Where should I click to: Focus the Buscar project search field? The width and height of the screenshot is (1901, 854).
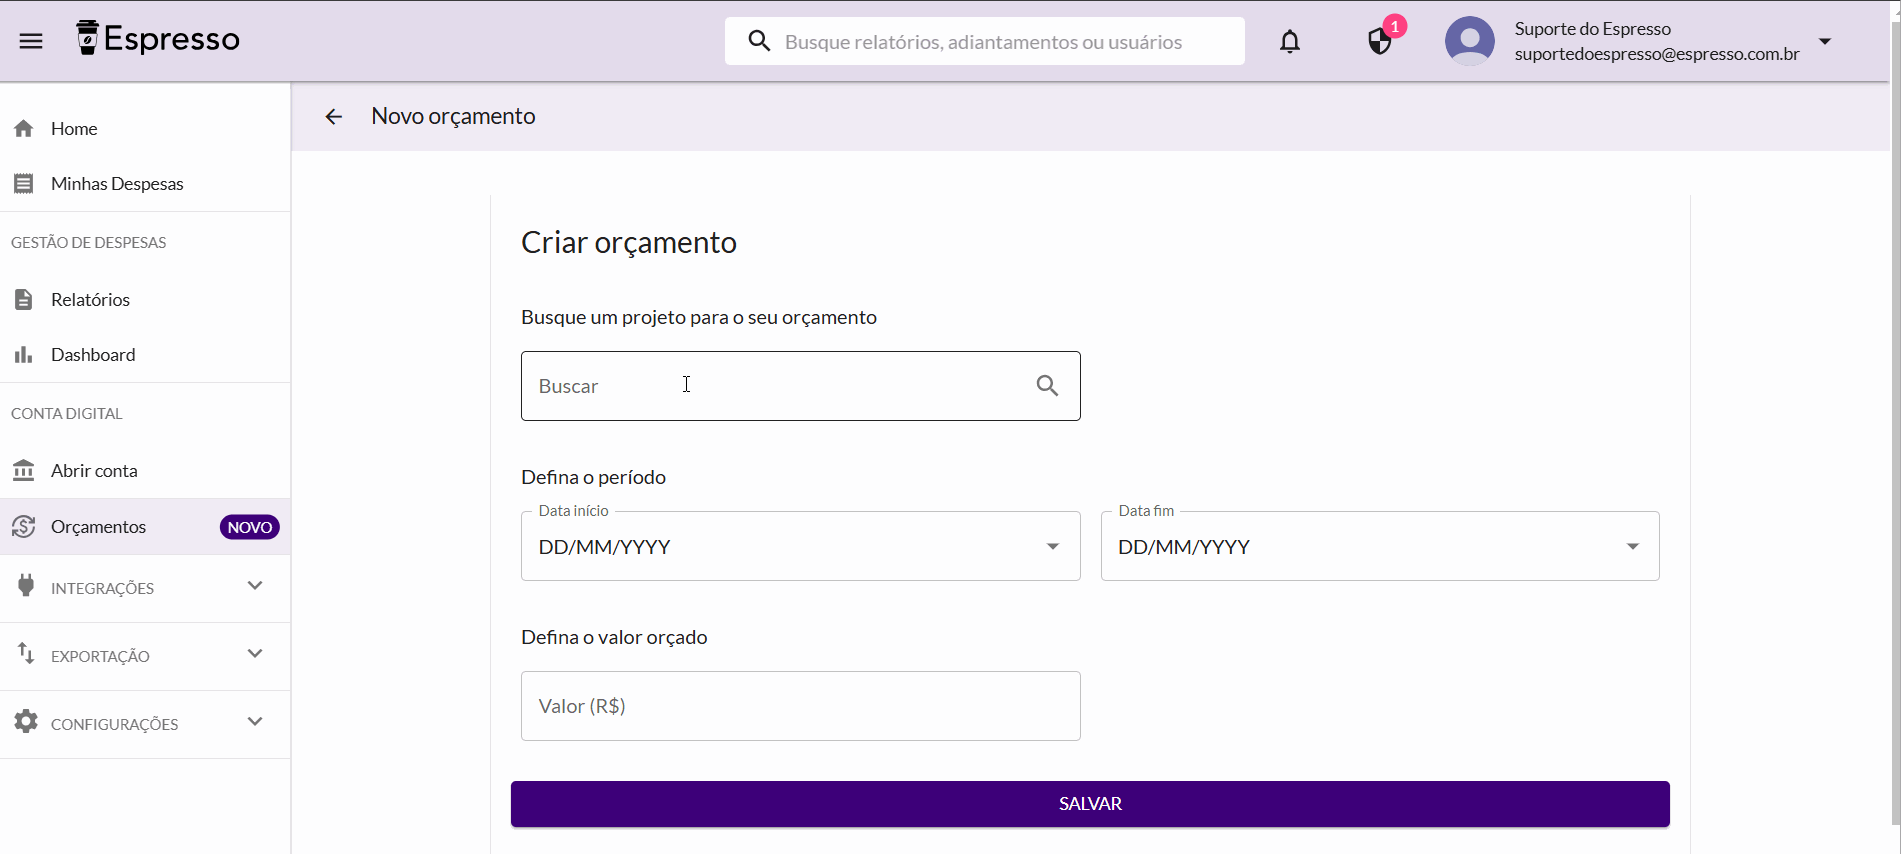(801, 386)
